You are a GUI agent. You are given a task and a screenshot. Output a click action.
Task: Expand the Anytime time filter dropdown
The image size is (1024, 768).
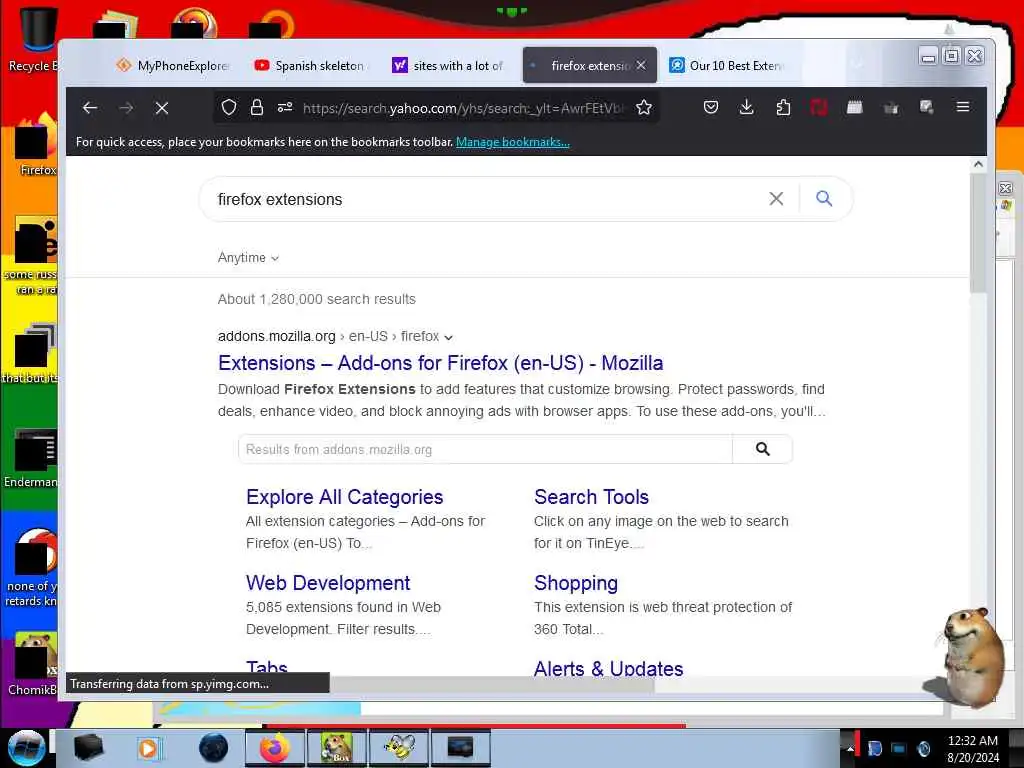coord(248,257)
